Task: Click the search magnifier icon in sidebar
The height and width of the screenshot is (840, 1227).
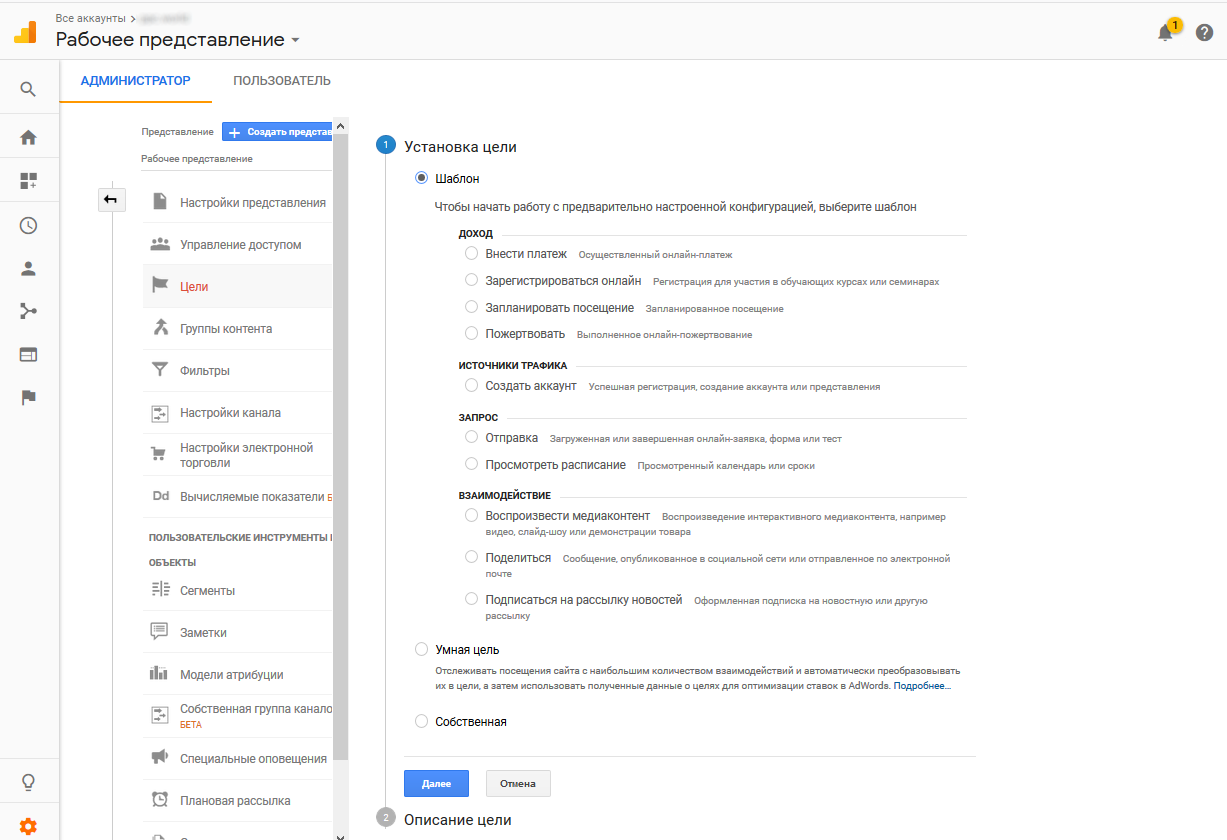Action: (x=28, y=89)
